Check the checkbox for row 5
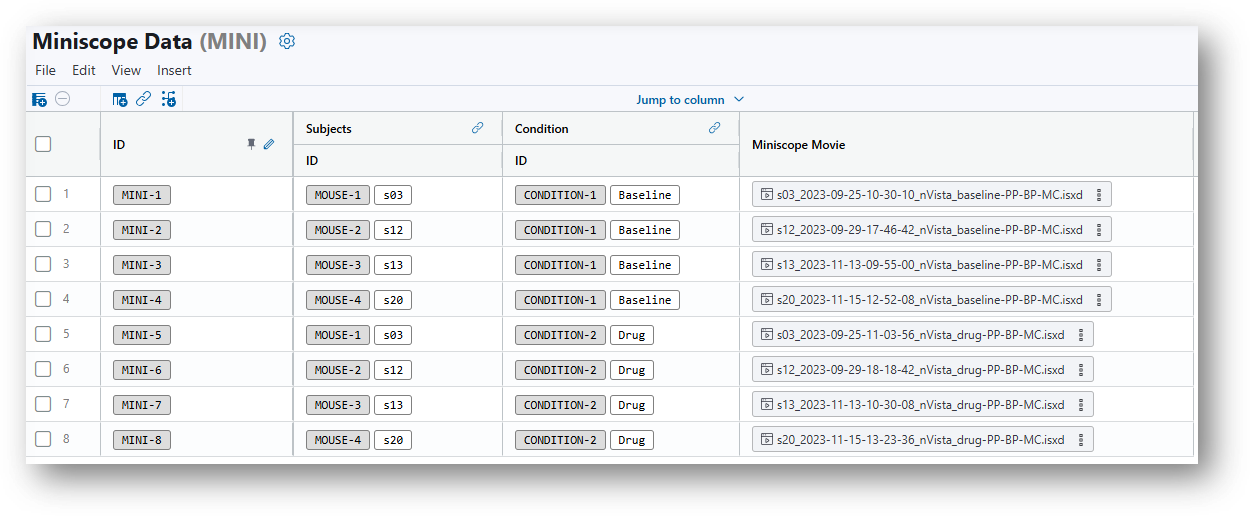Viewport: 1250px width, 516px height. click(x=43, y=334)
